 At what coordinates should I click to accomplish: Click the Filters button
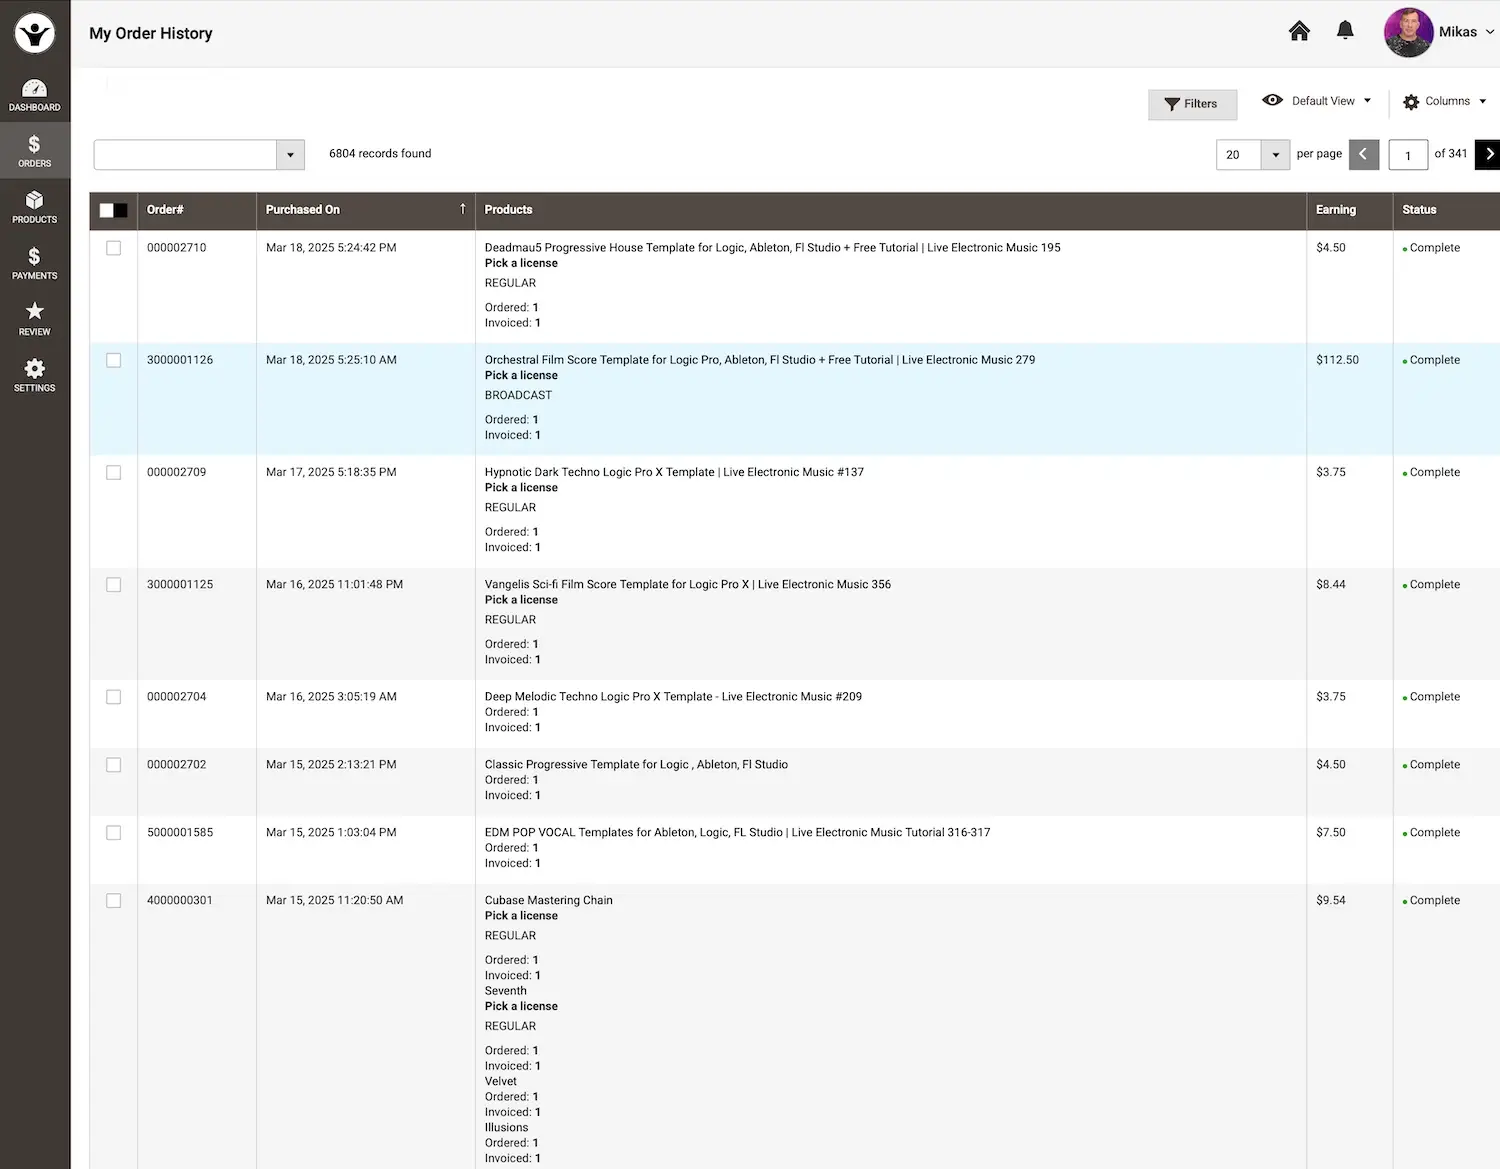tap(1192, 104)
